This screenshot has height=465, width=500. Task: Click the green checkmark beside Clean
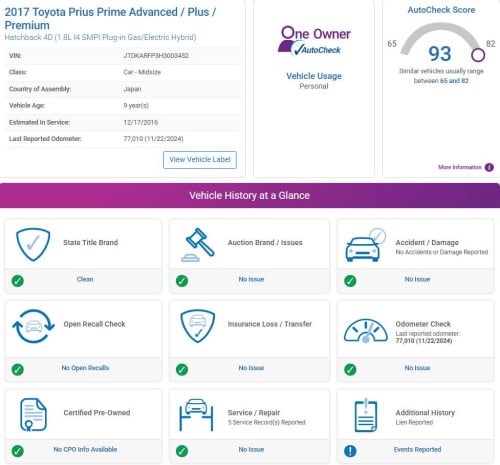click(x=18, y=281)
